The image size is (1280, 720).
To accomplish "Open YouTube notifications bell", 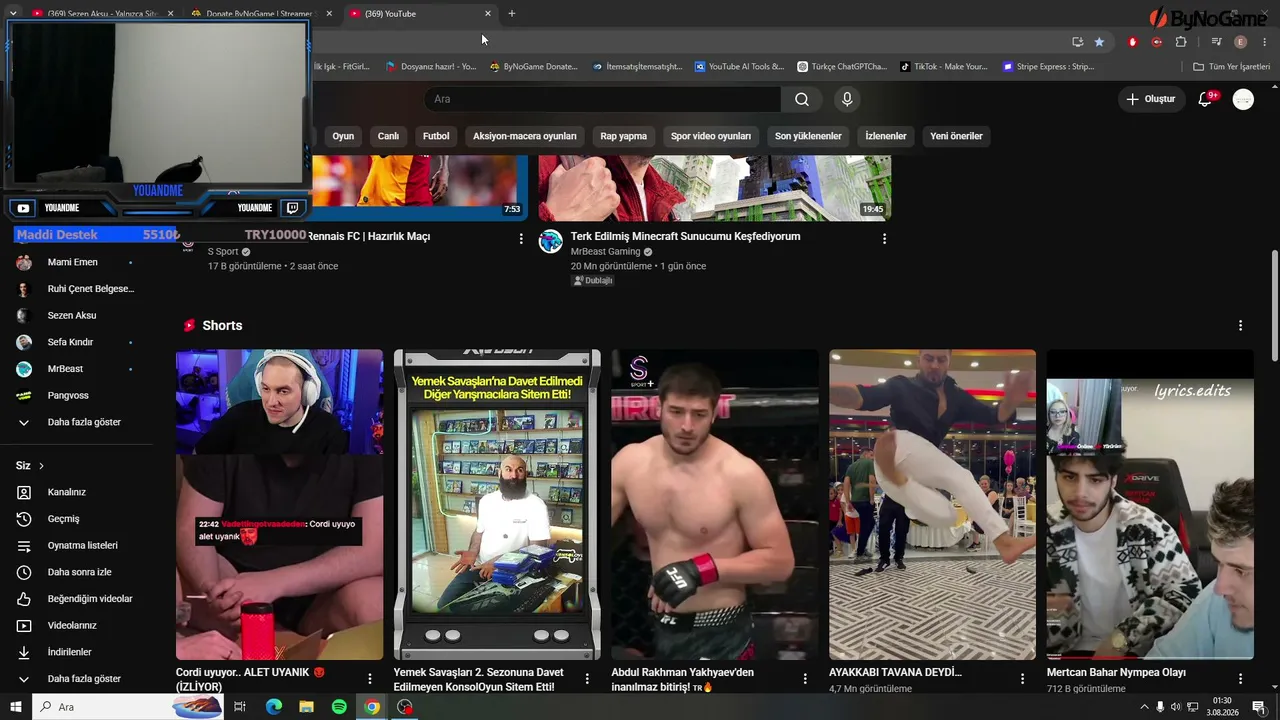I will click(1205, 99).
